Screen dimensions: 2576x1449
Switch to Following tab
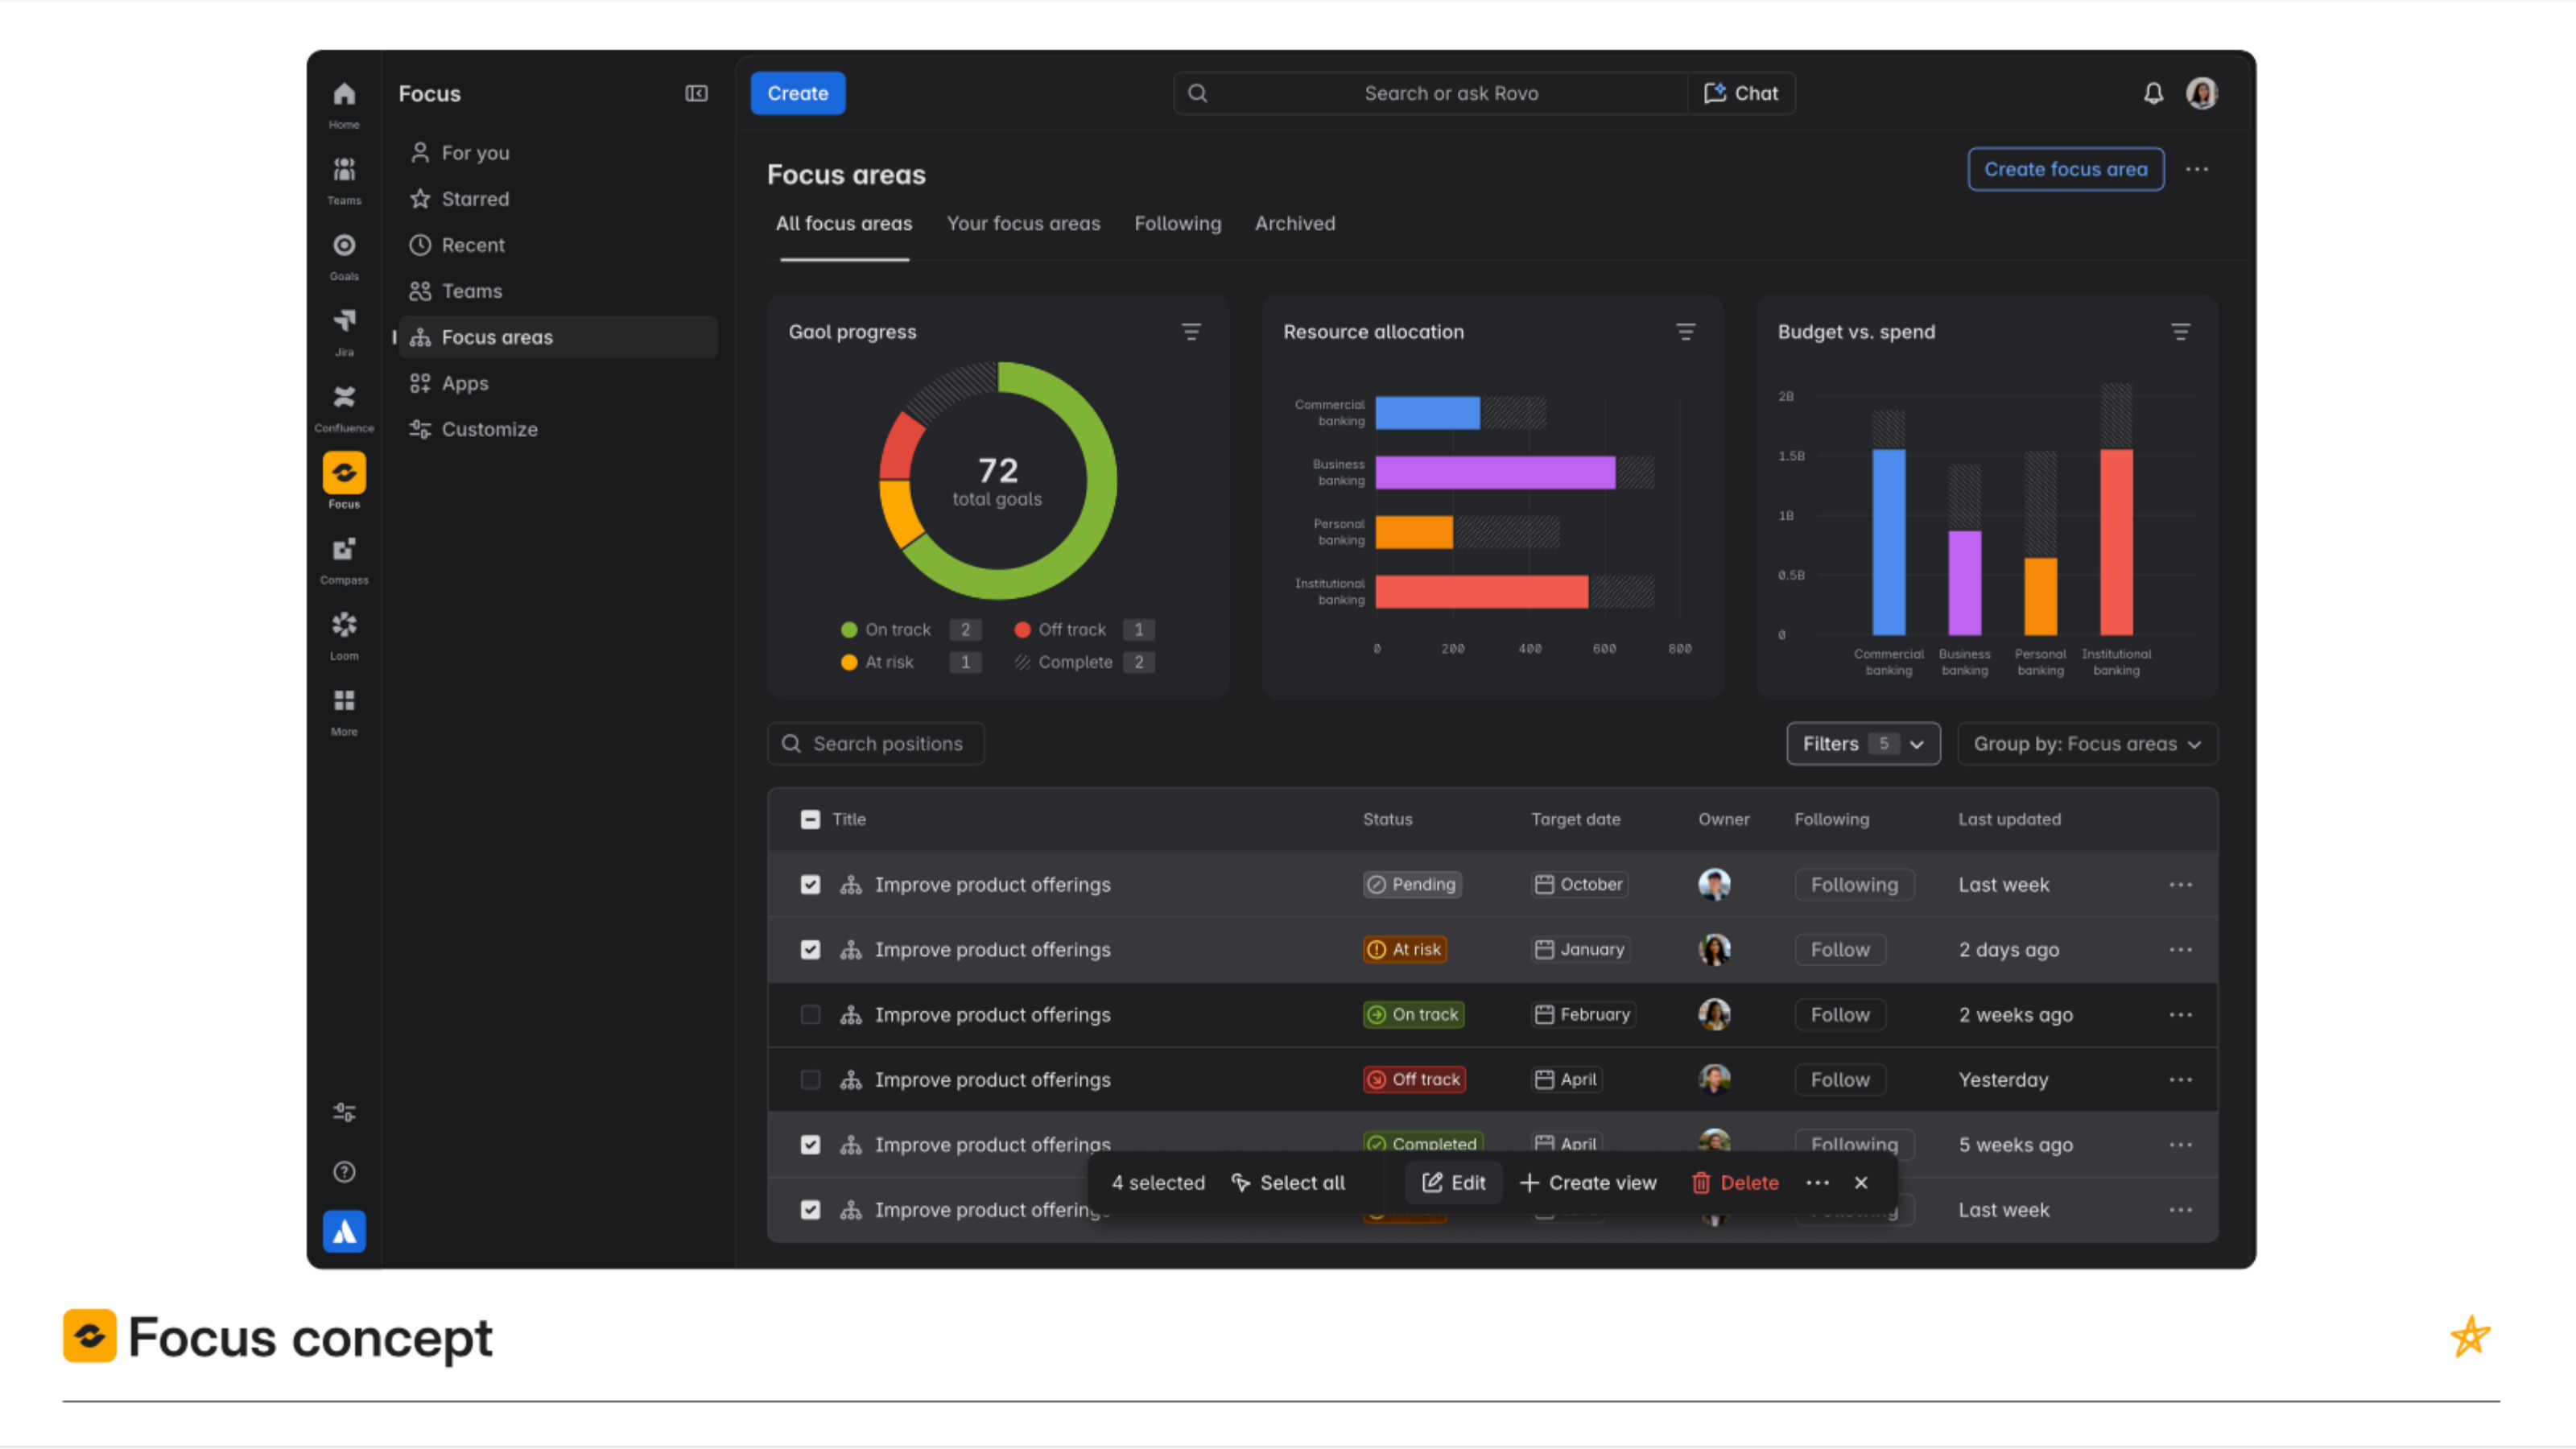[x=1177, y=223]
